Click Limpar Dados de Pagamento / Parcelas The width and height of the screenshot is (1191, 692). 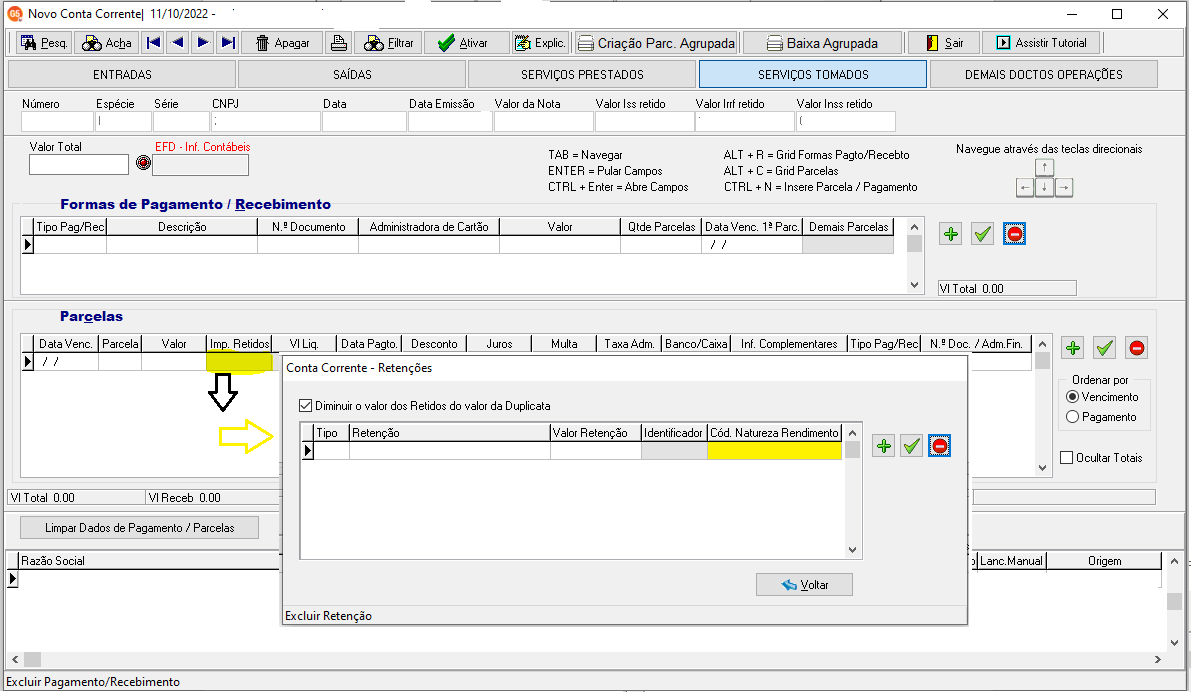point(140,528)
